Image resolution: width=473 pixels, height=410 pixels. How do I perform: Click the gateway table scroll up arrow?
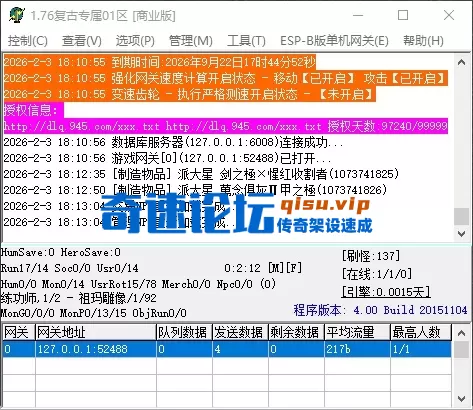pos(462,333)
